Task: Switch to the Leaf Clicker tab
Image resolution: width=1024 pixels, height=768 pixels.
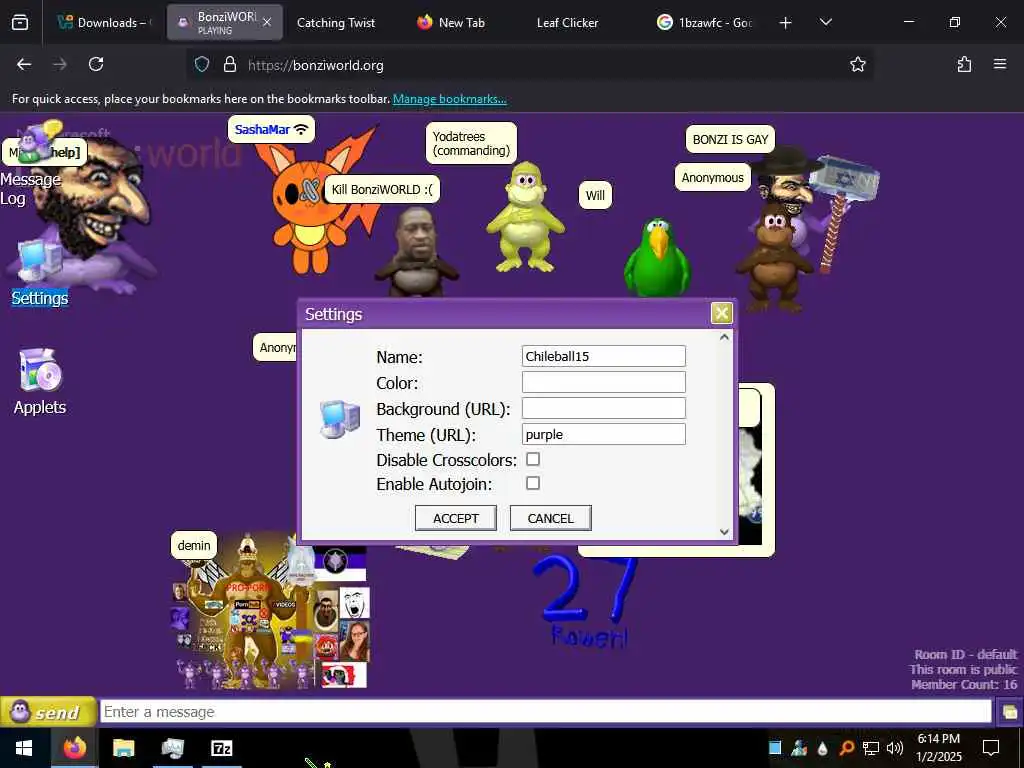Action: tap(567, 23)
